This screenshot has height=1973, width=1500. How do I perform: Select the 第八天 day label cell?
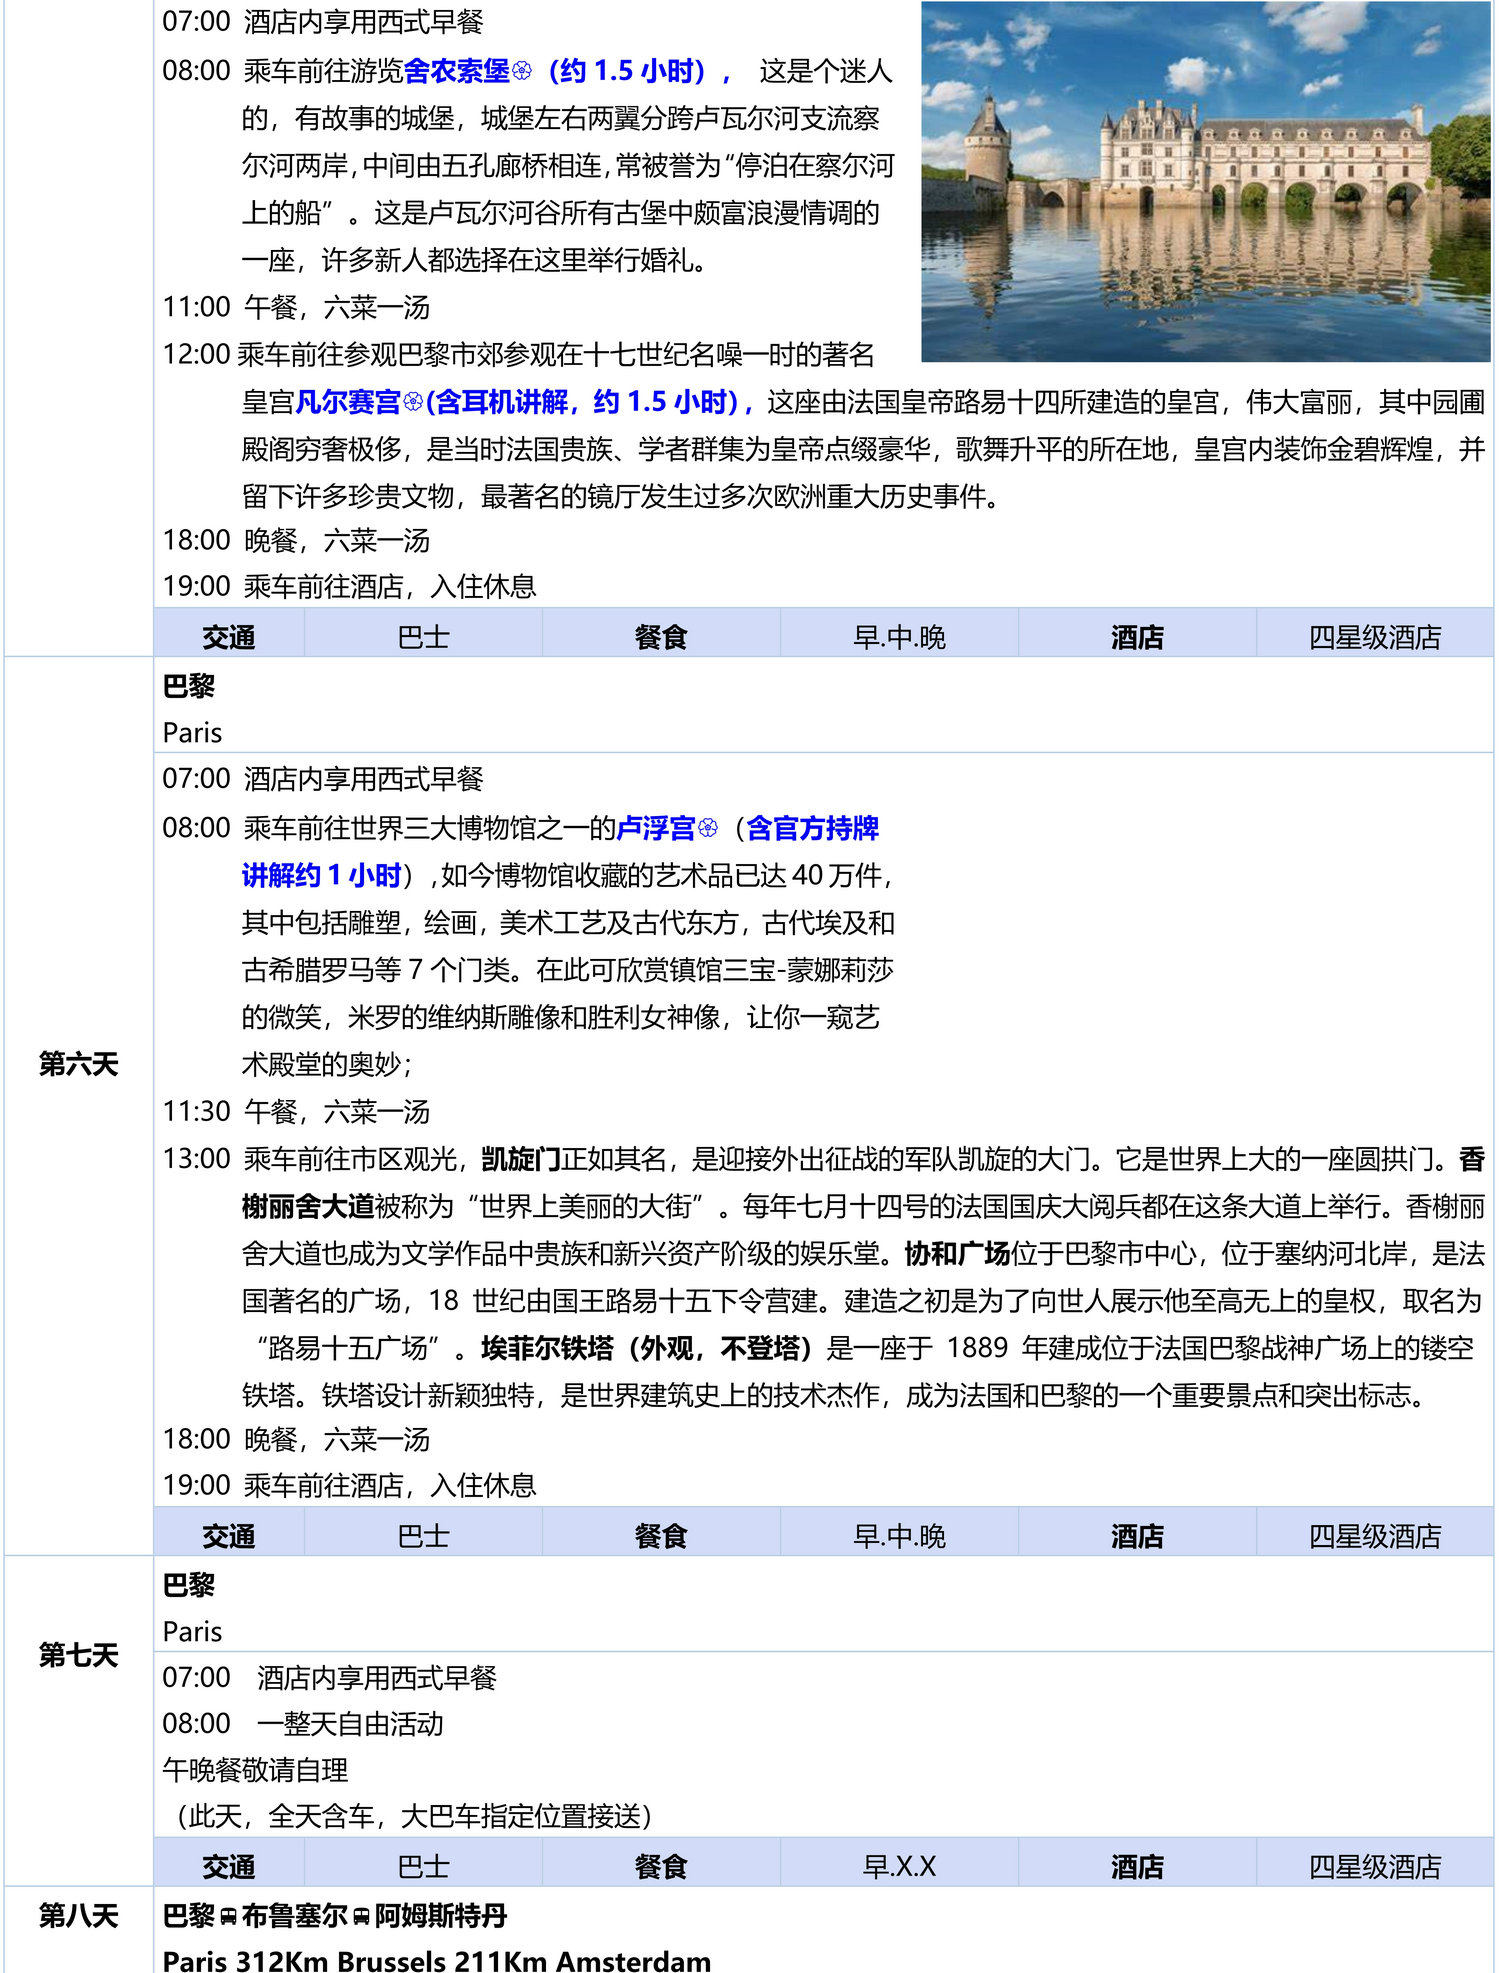pyautogui.click(x=78, y=1916)
